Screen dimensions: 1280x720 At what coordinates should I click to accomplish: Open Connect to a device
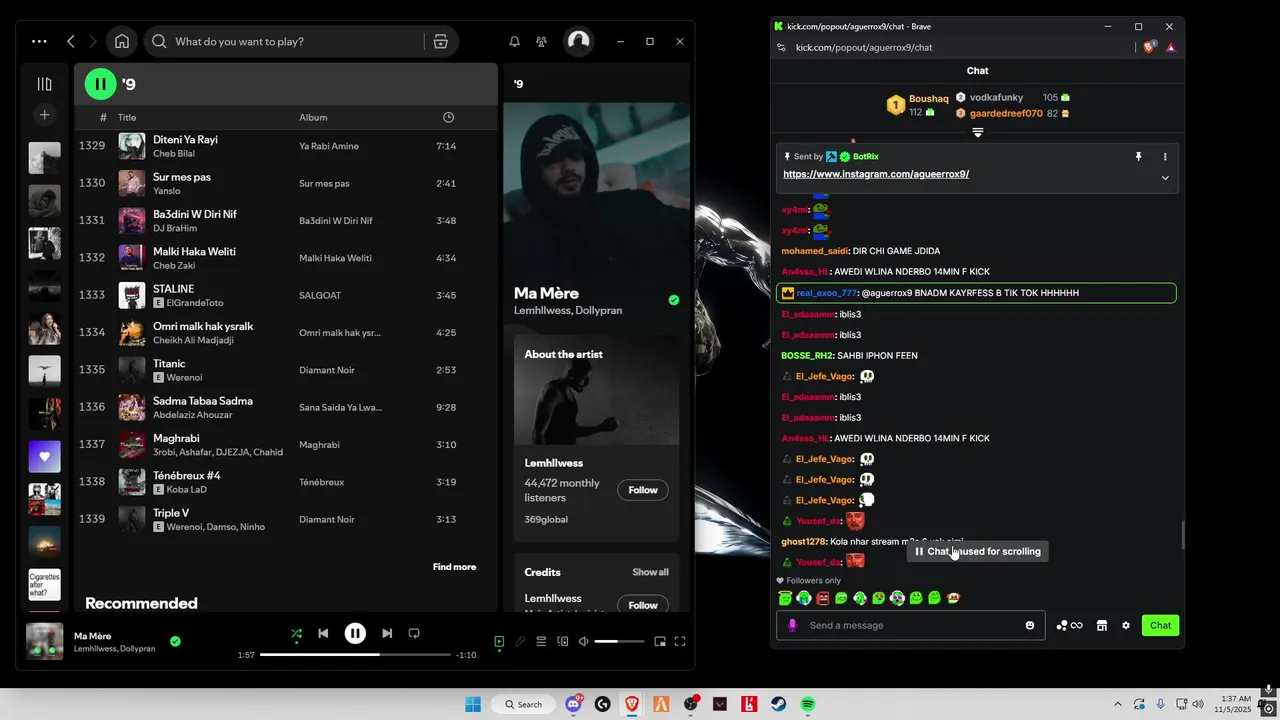562,641
